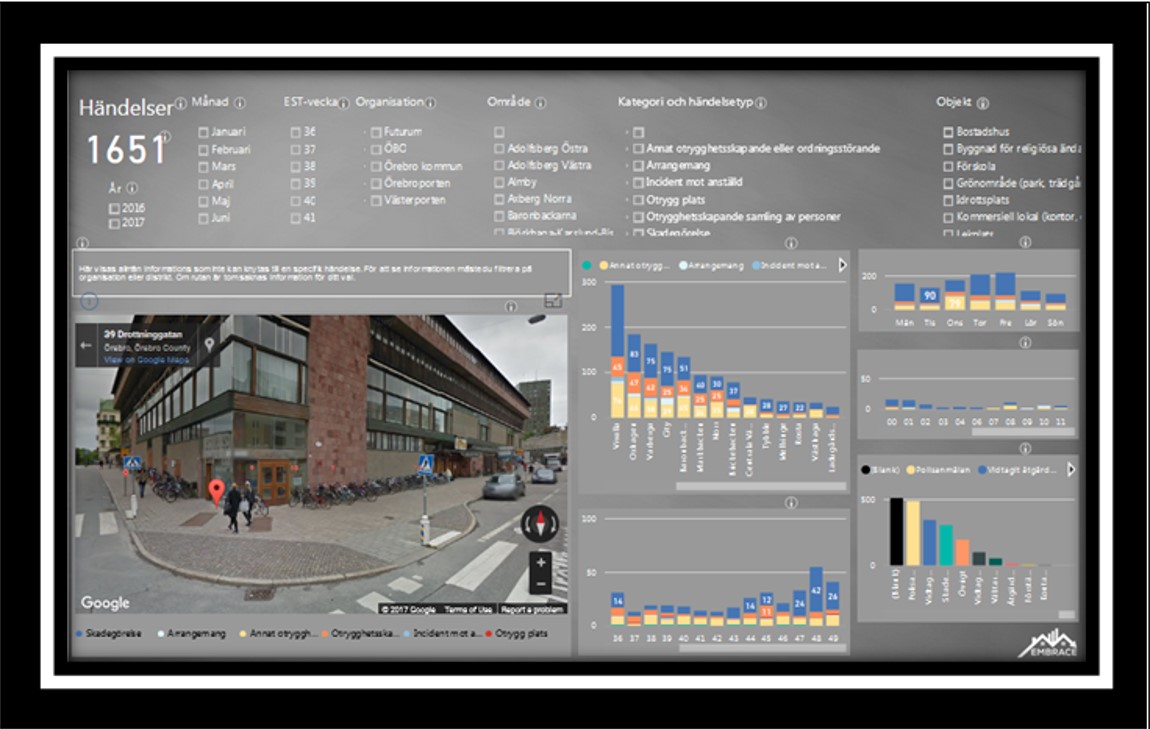The width and height of the screenshot is (1150, 729).
Task: Click the Google logo in Street View
Action: click(105, 603)
